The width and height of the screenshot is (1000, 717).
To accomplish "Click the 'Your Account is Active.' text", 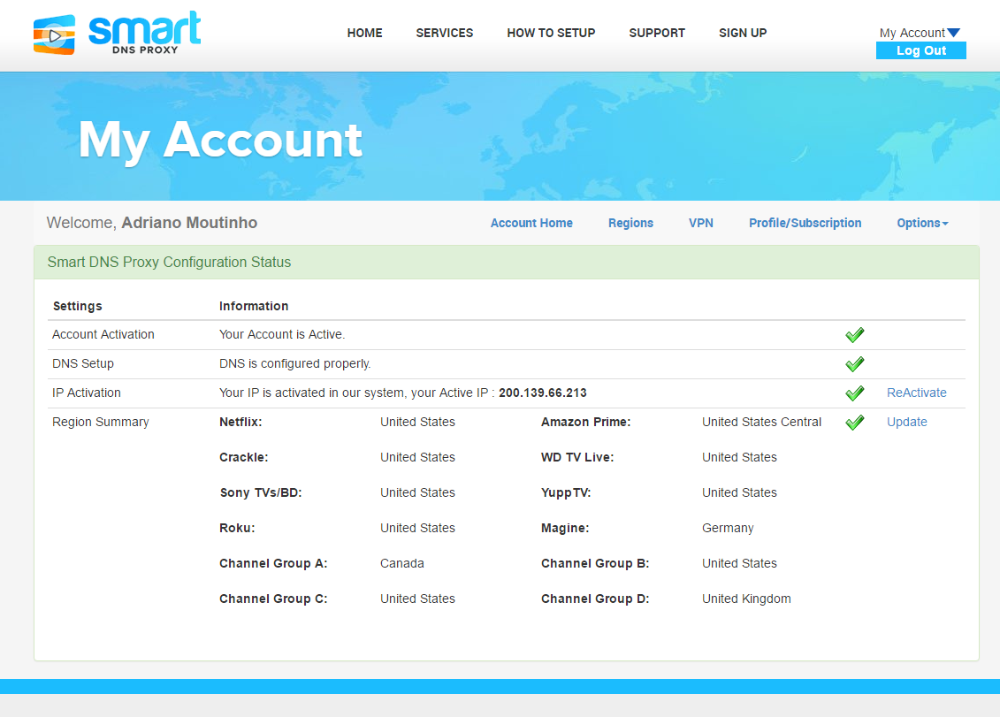I will click(x=282, y=334).
